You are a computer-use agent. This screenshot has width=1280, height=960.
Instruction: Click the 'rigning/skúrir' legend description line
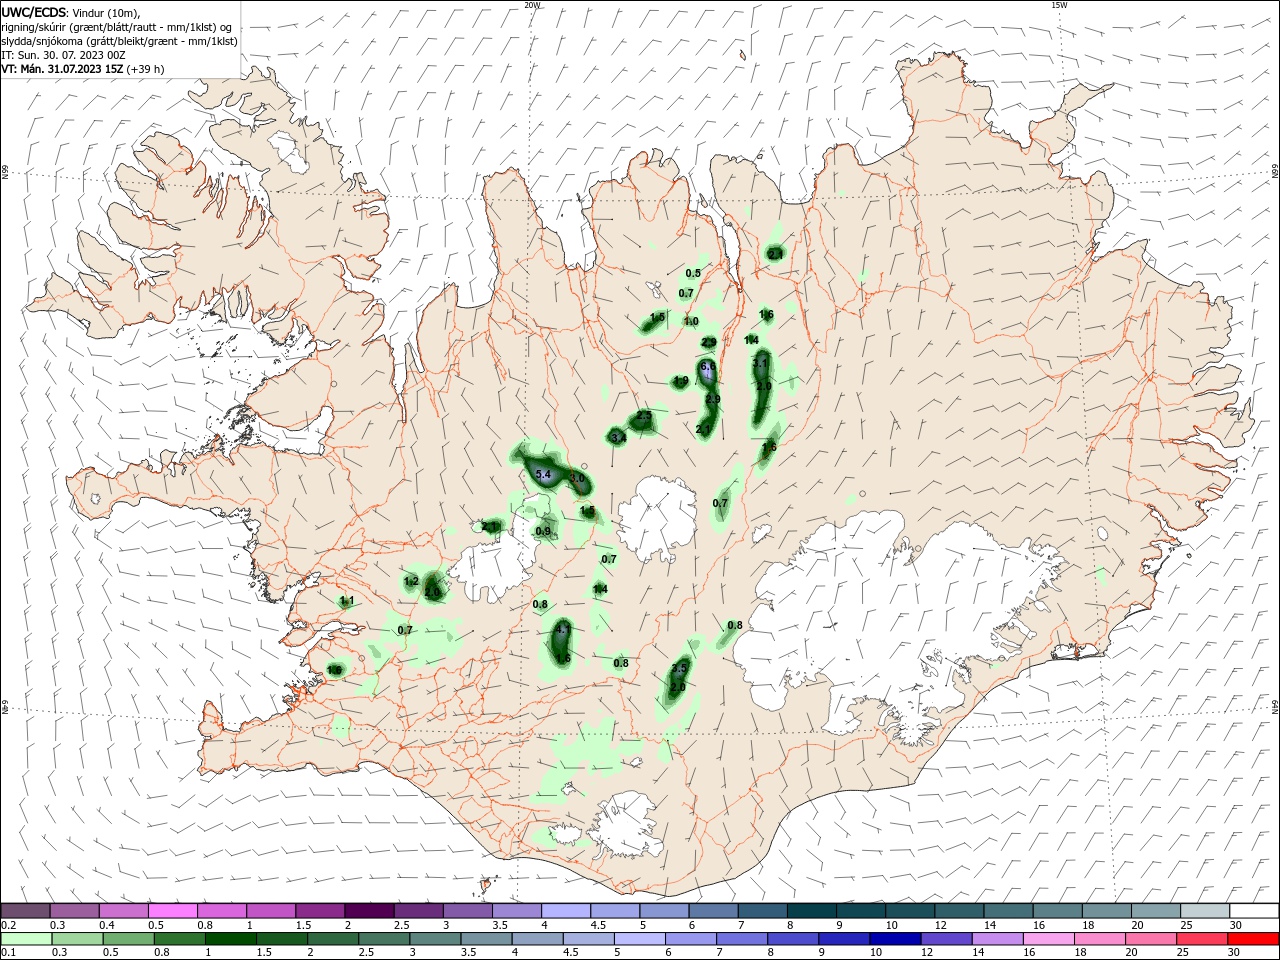[x=117, y=27]
